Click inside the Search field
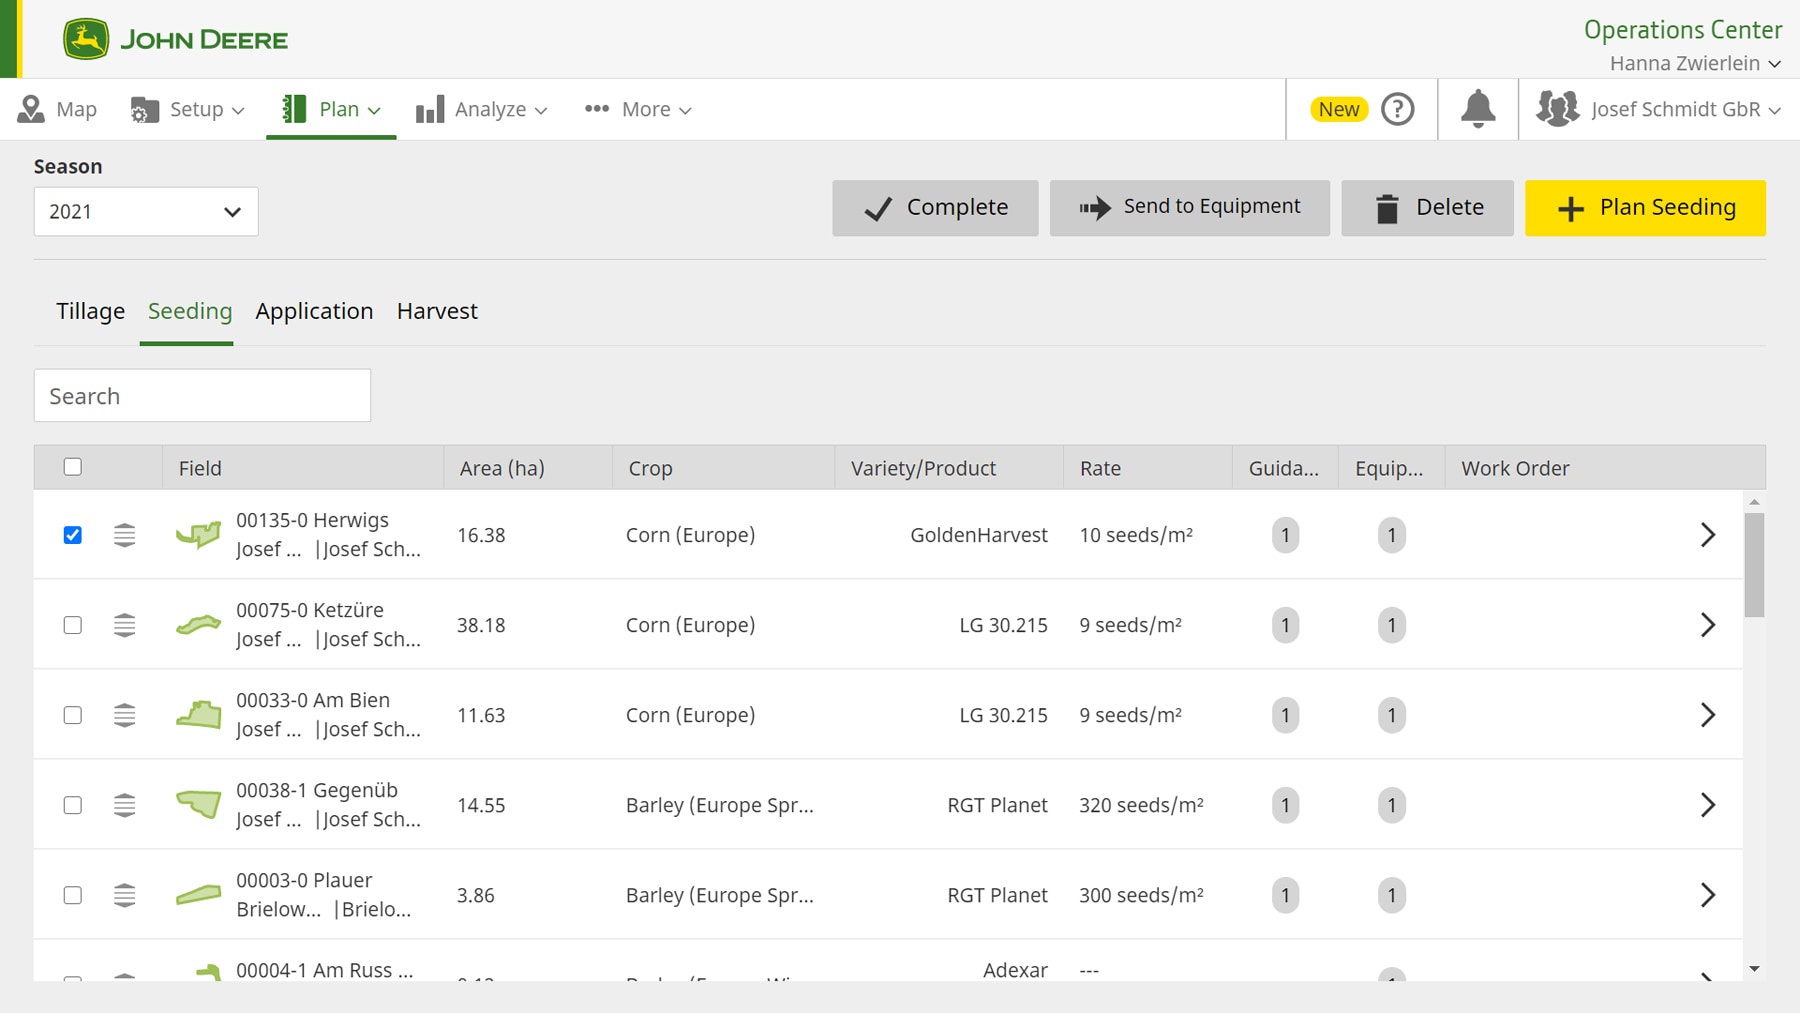The width and height of the screenshot is (1800, 1013). point(202,395)
